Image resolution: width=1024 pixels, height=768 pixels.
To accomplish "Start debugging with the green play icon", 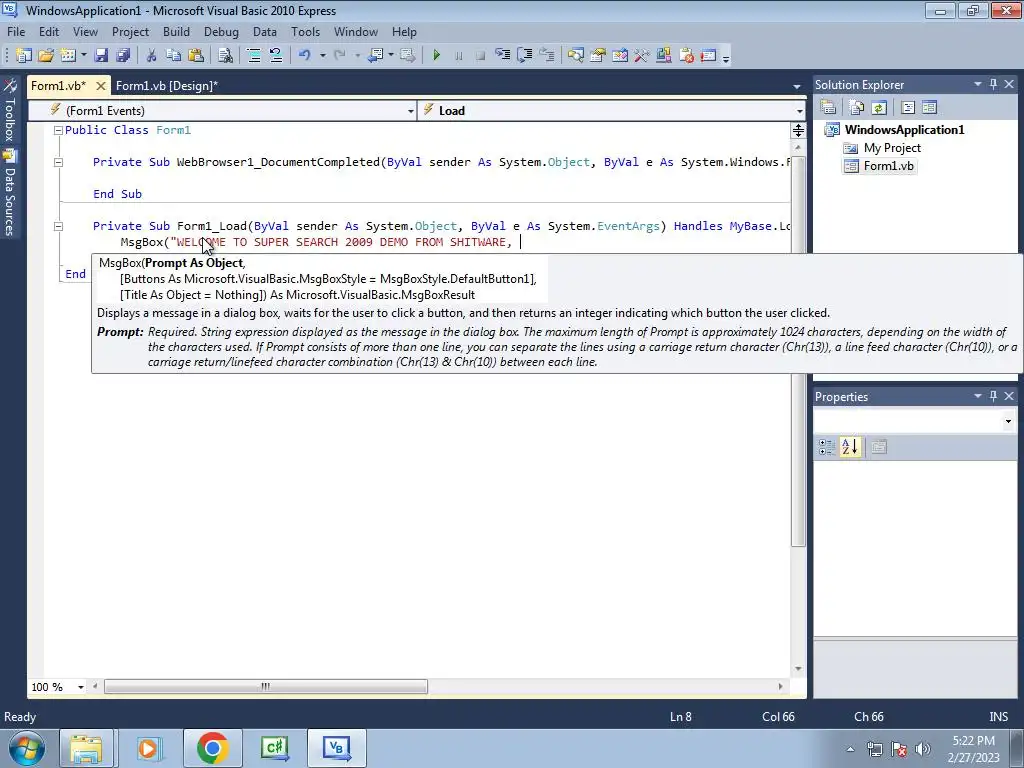I will click(x=436, y=56).
